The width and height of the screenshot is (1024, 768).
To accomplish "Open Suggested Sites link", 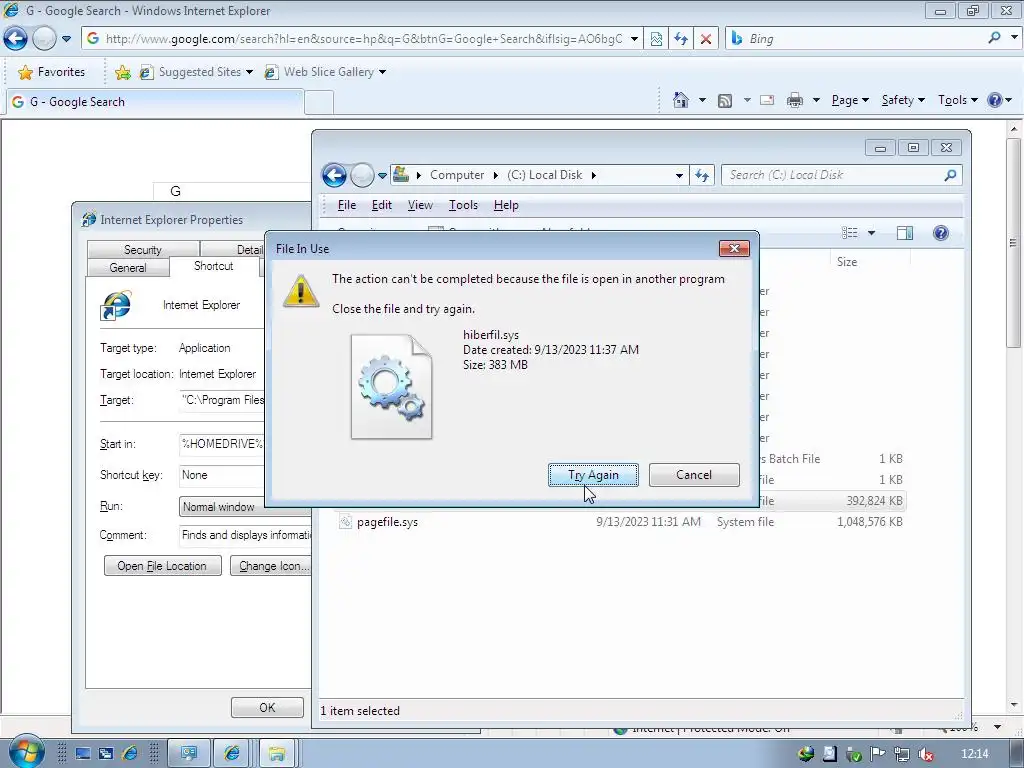I will (195, 72).
